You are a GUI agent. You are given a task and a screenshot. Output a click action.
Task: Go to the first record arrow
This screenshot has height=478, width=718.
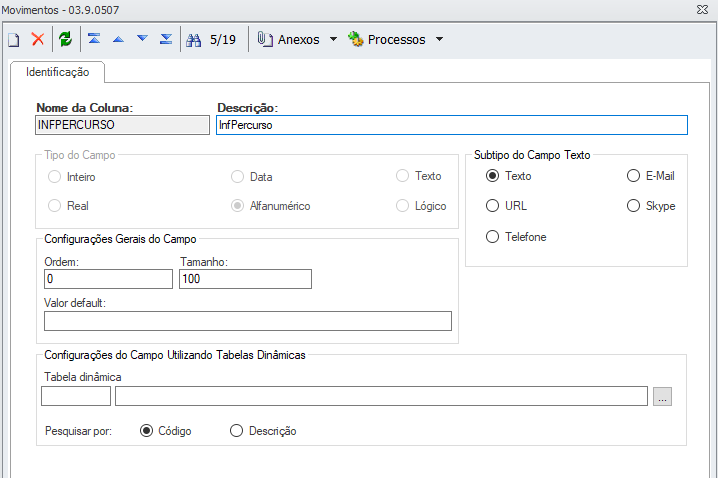point(94,39)
